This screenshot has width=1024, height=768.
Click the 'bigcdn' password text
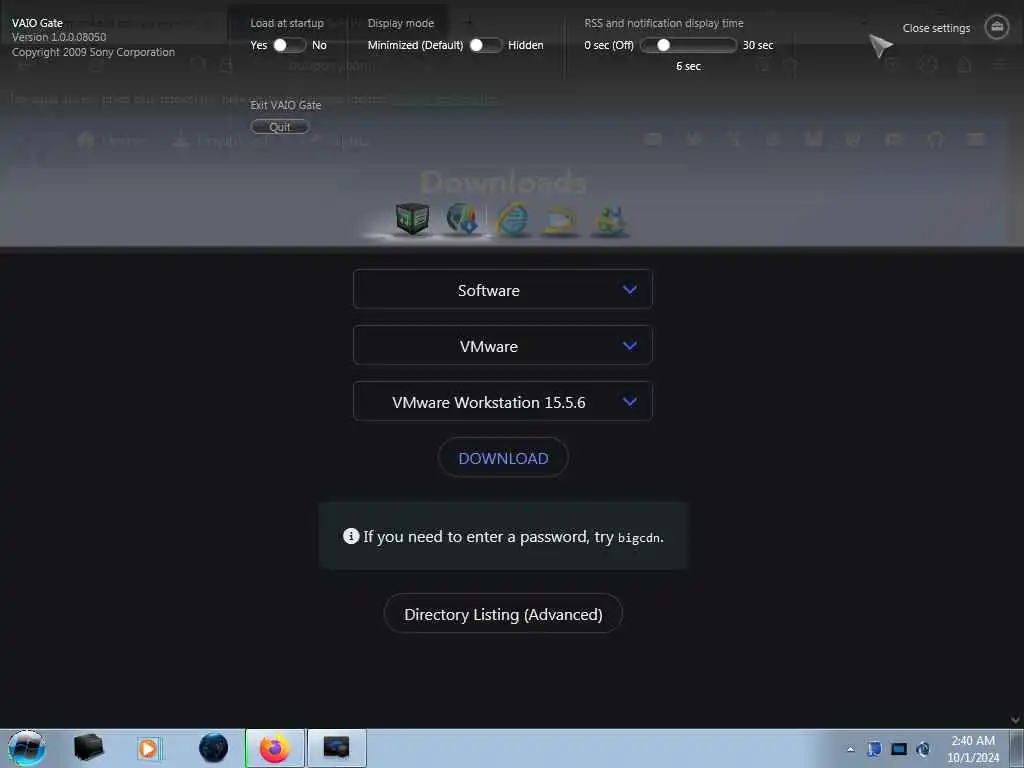pyautogui.click(x=639, y=538)
